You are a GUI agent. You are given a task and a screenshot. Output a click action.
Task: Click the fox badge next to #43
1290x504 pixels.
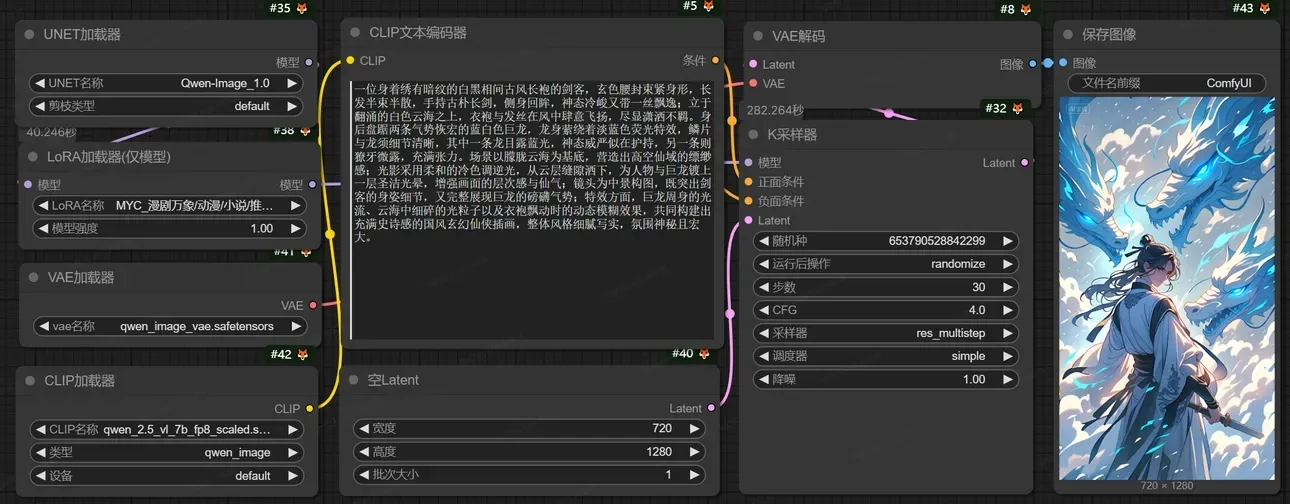[1266, 8]
